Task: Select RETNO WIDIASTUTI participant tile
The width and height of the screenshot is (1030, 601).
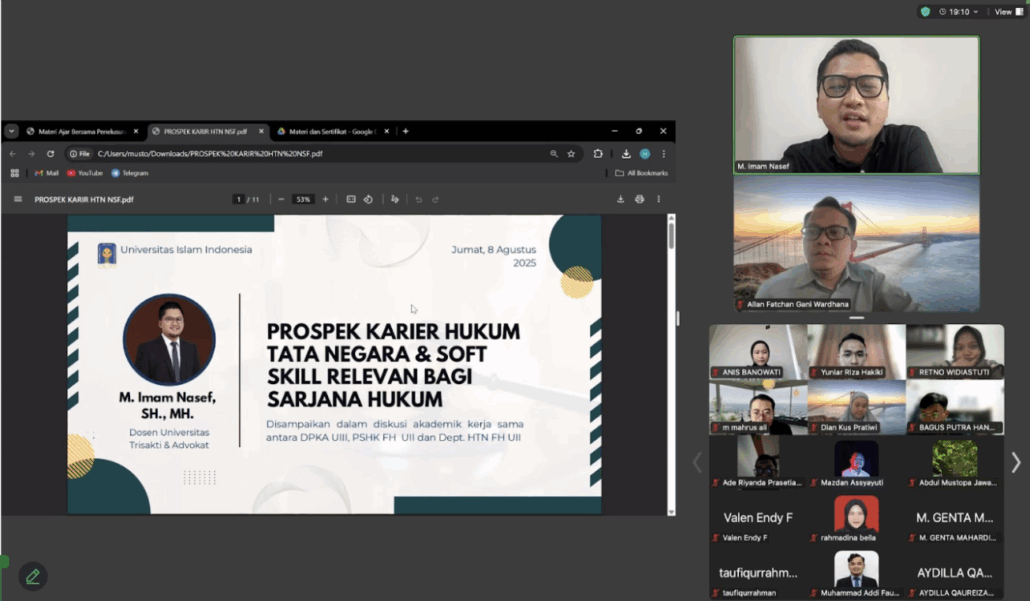Action: [x=955, y=351]
